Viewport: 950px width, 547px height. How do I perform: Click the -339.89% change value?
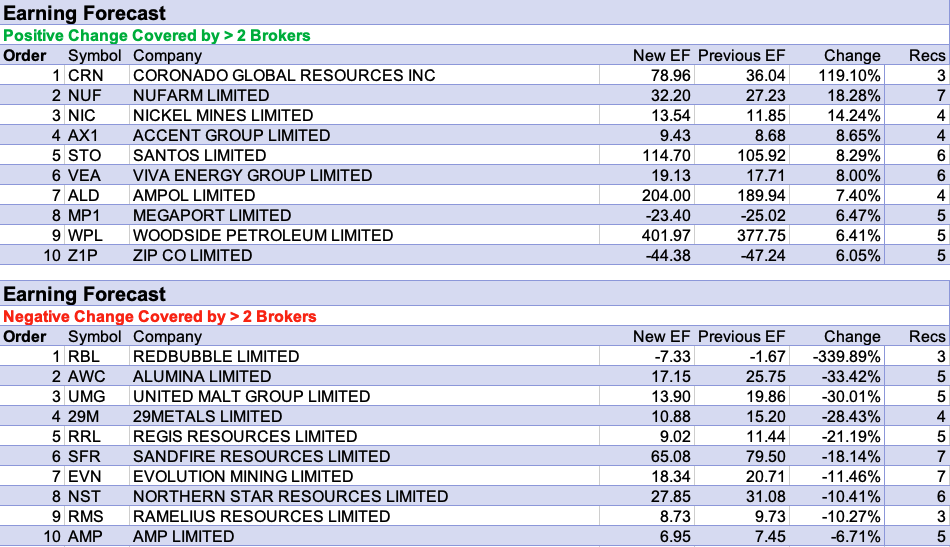click(x=847, y=357)
